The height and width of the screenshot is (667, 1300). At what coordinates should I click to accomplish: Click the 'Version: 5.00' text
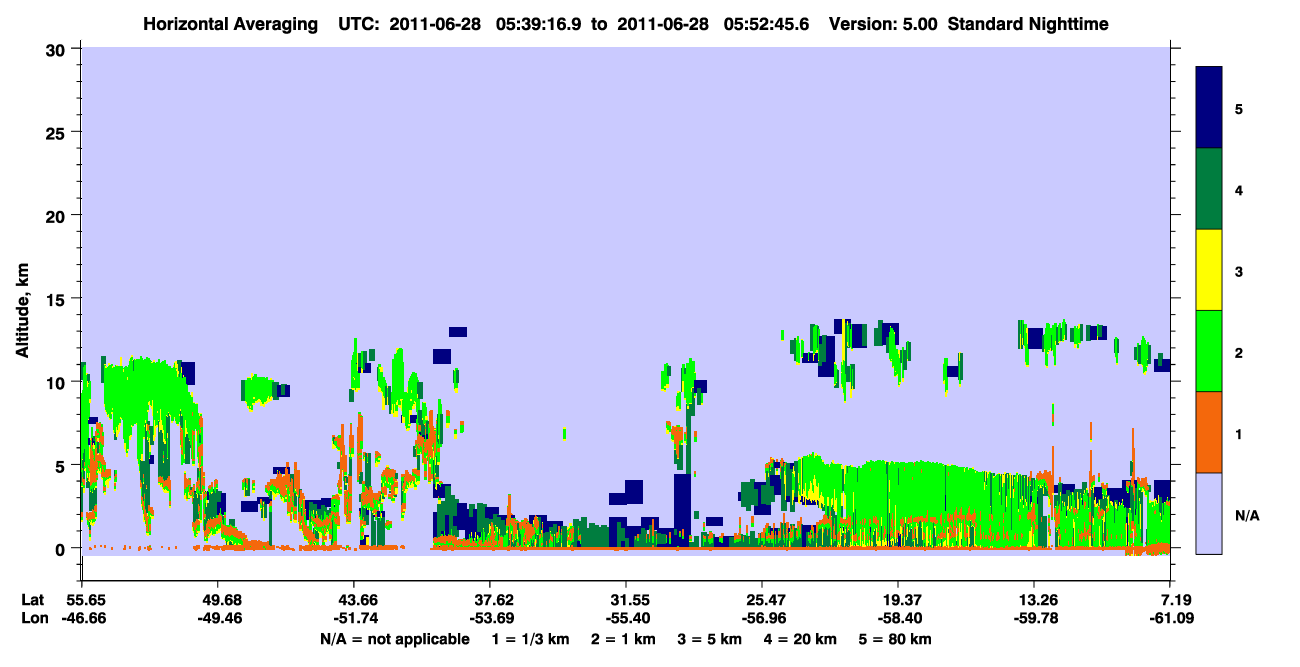point(881,23)
